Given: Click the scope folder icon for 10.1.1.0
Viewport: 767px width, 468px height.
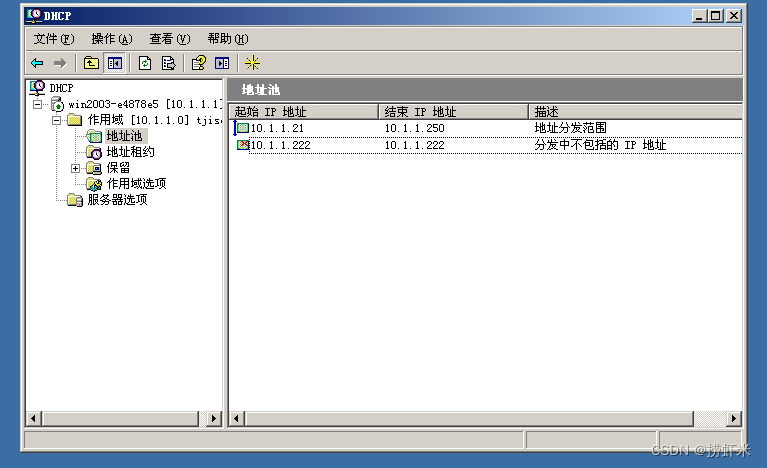Looking at the screenshot, I should coord(74,120).
